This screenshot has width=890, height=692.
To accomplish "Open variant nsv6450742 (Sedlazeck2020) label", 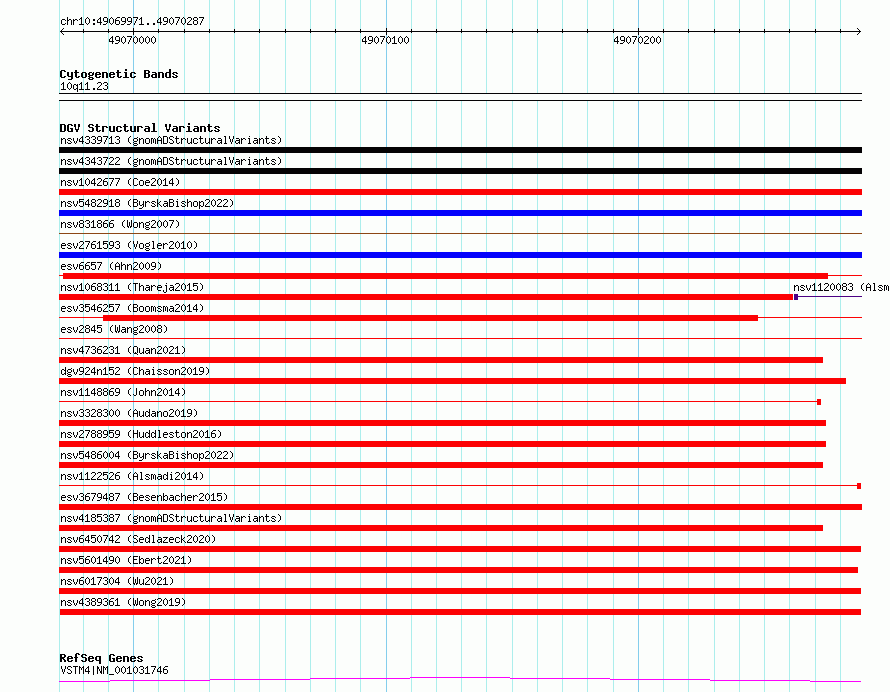I will 138,539.
